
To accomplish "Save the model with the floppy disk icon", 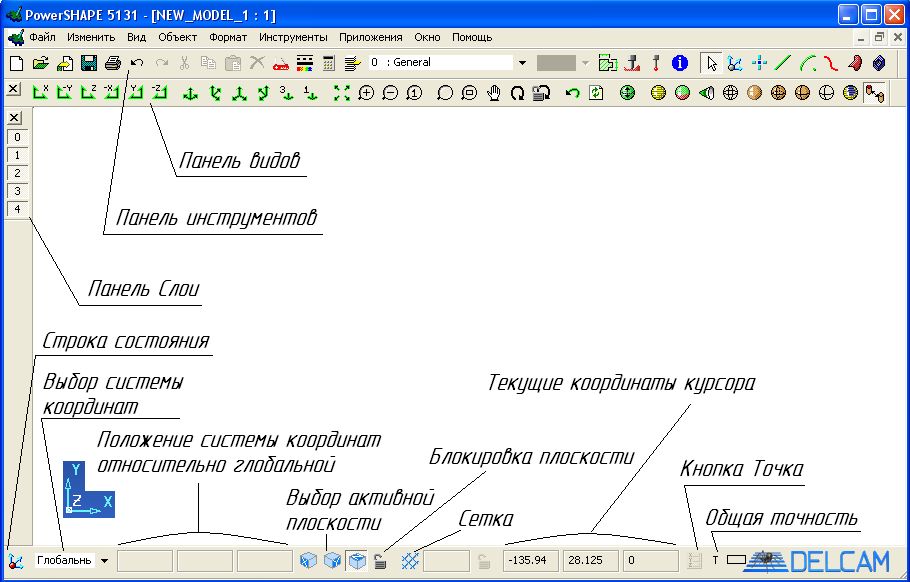I will 89,63.
